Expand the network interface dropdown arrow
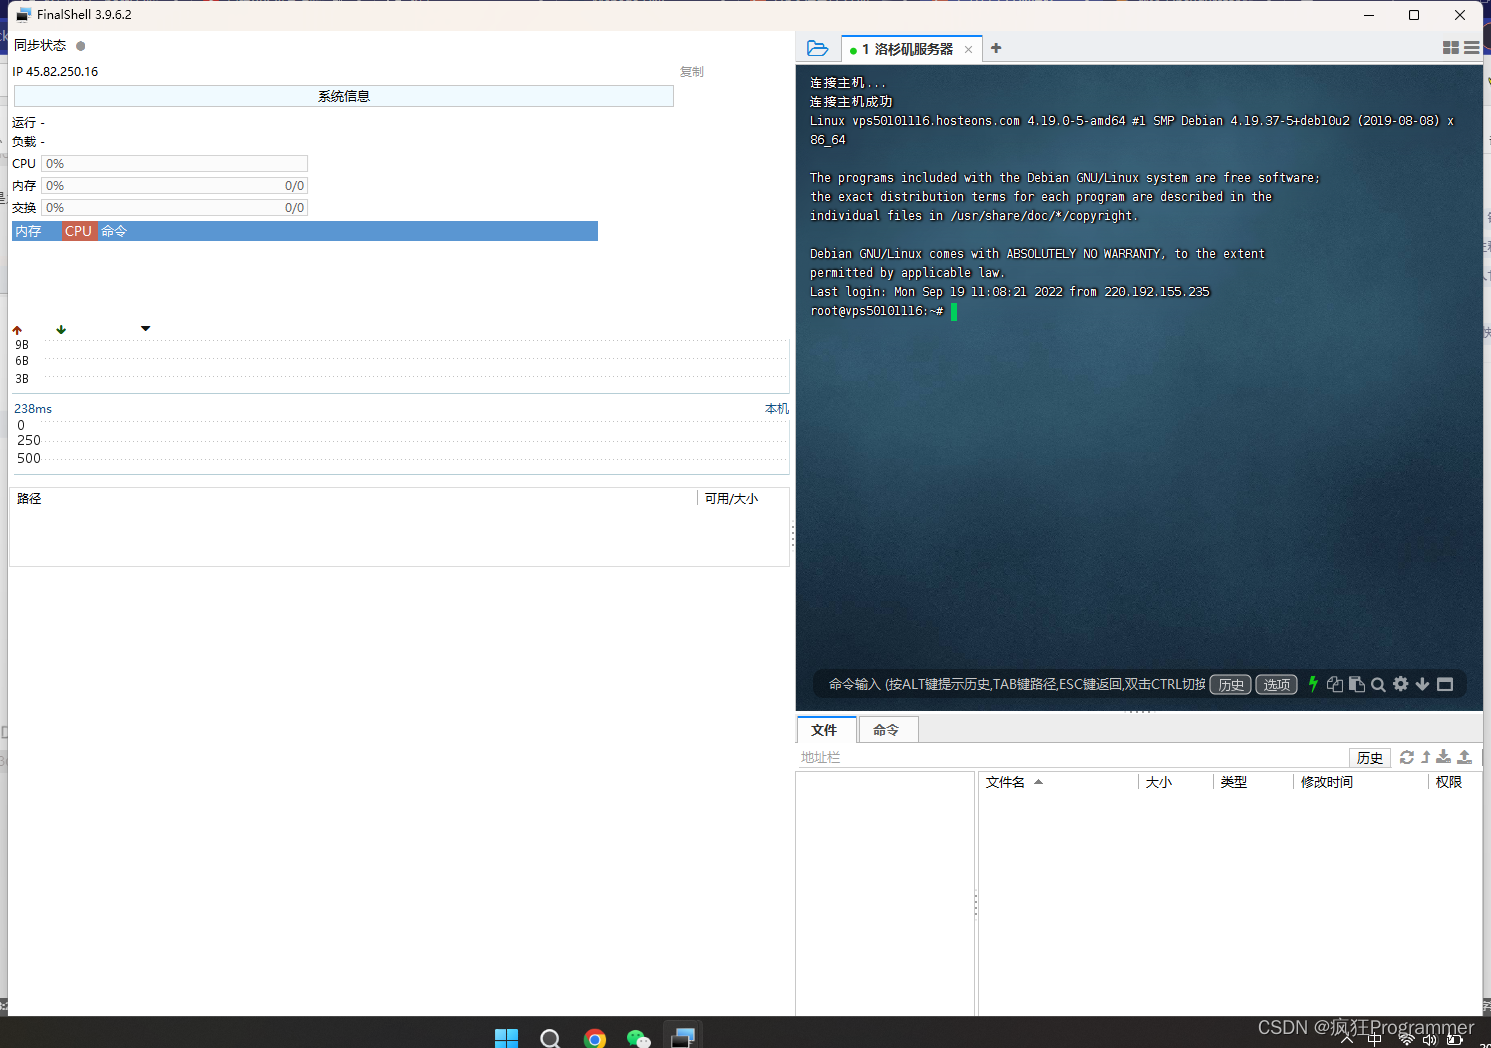Image resolution: width=1491 pixels, height=1048 pixels. pyautogui.click(x=145, y=329)
